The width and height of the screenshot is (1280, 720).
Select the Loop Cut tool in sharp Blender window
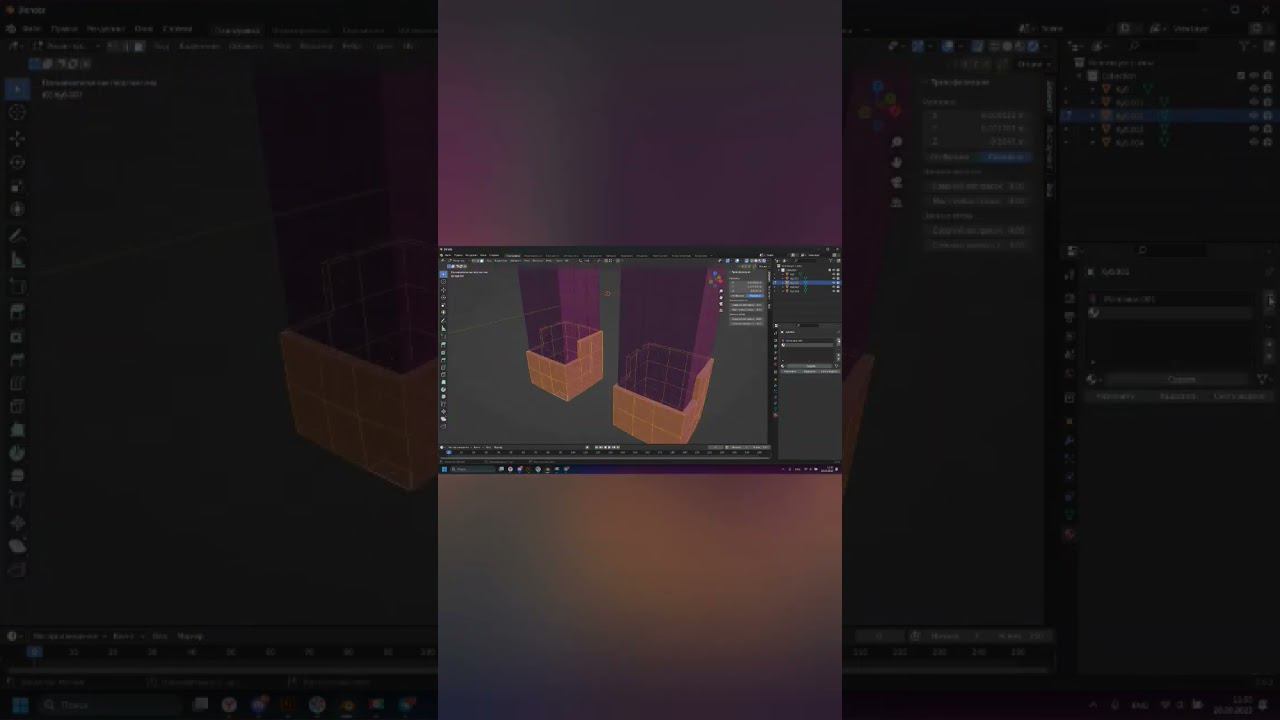pos(444,367)
